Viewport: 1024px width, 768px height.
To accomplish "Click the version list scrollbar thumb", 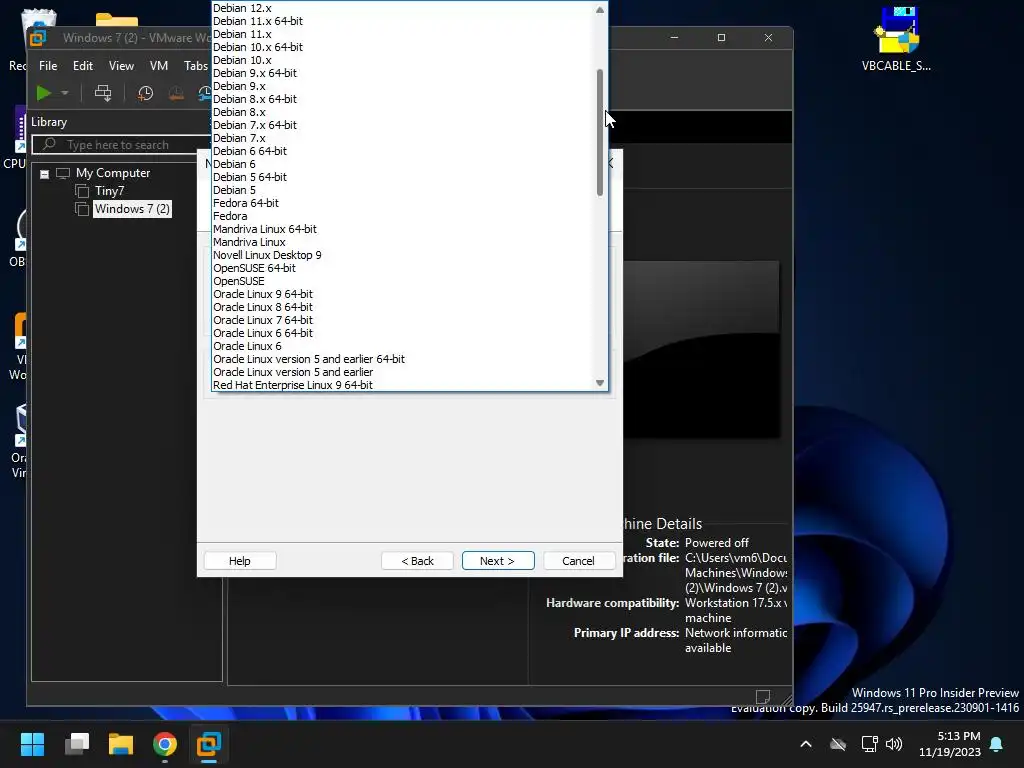I will click(x=600, y=133).
